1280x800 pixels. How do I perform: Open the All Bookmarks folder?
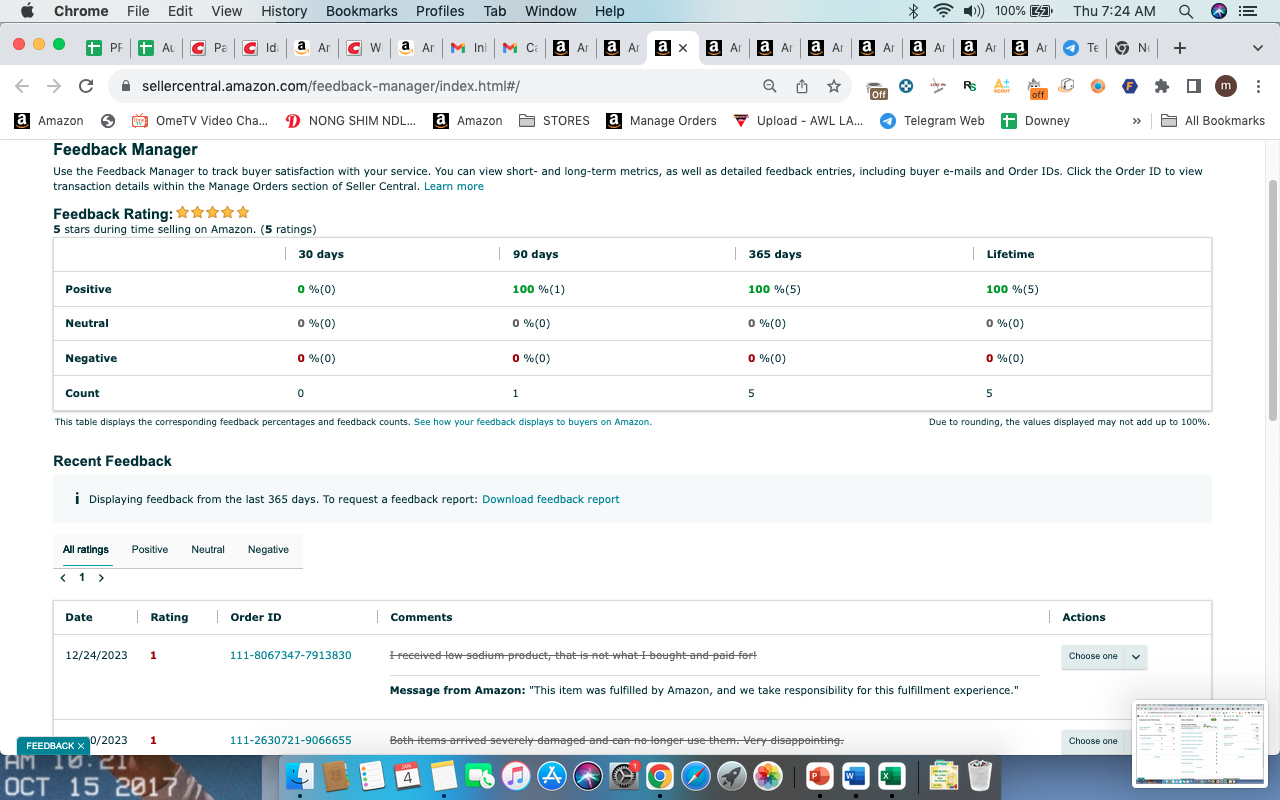(x=1213, y=120)
